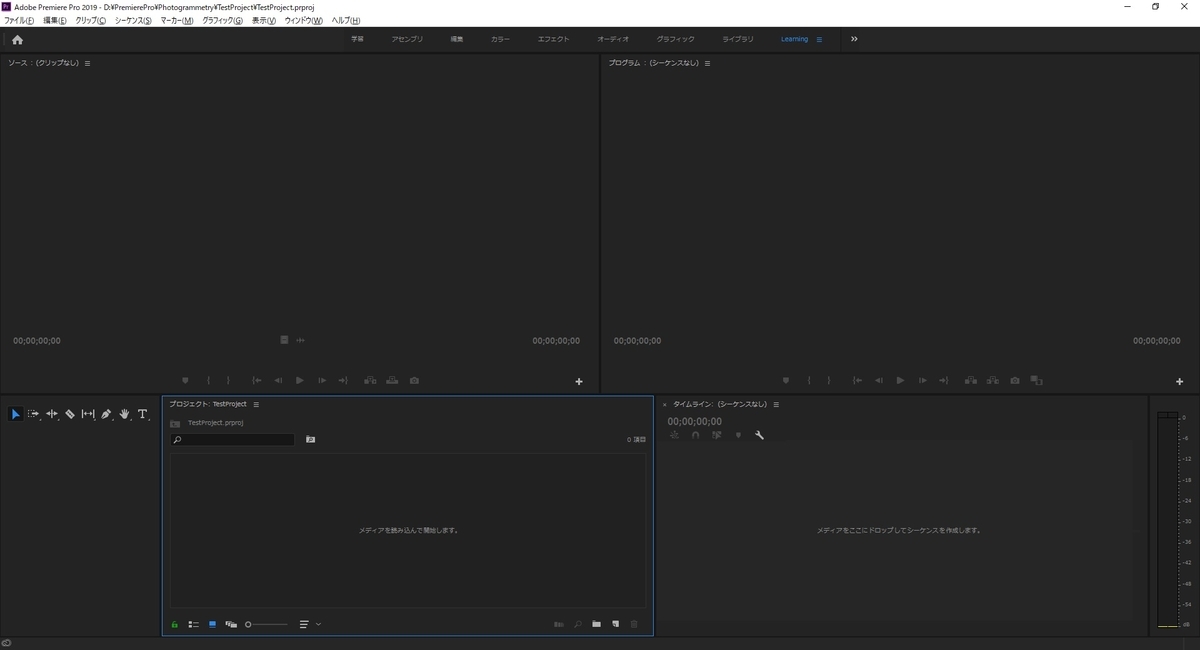Expand workspace overflow double chevron
The image size is (1200, 650).
click(854, 39)
